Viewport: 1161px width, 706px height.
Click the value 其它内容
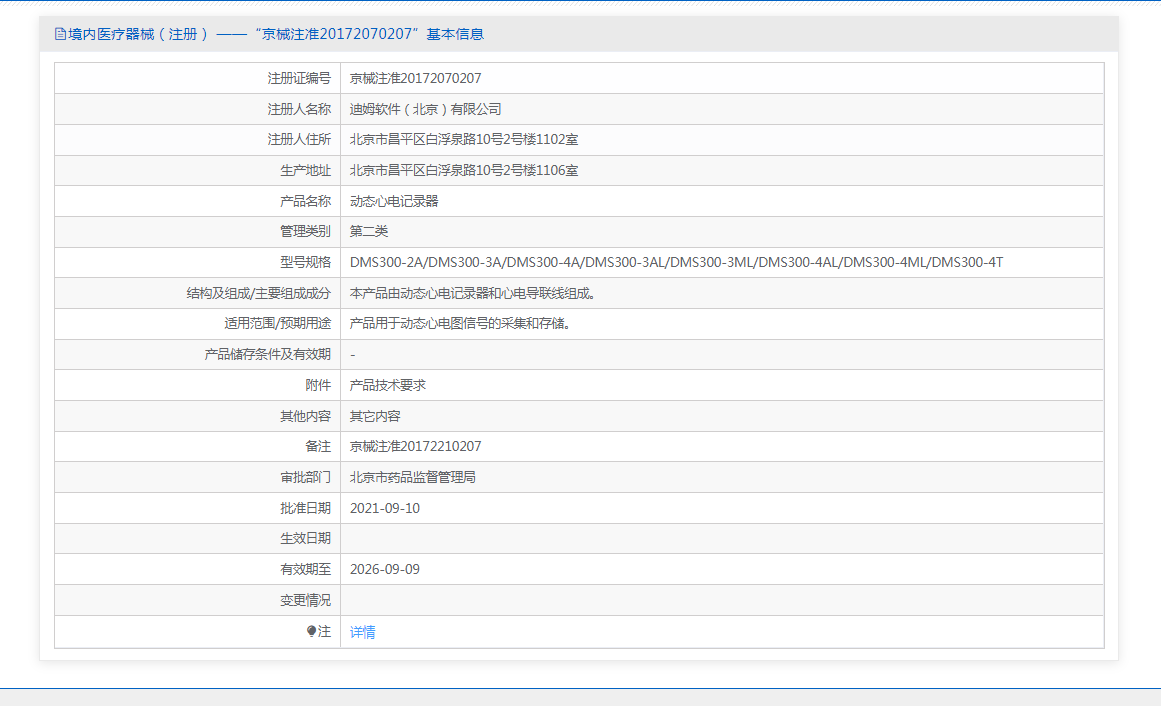(x=375, y=416)
